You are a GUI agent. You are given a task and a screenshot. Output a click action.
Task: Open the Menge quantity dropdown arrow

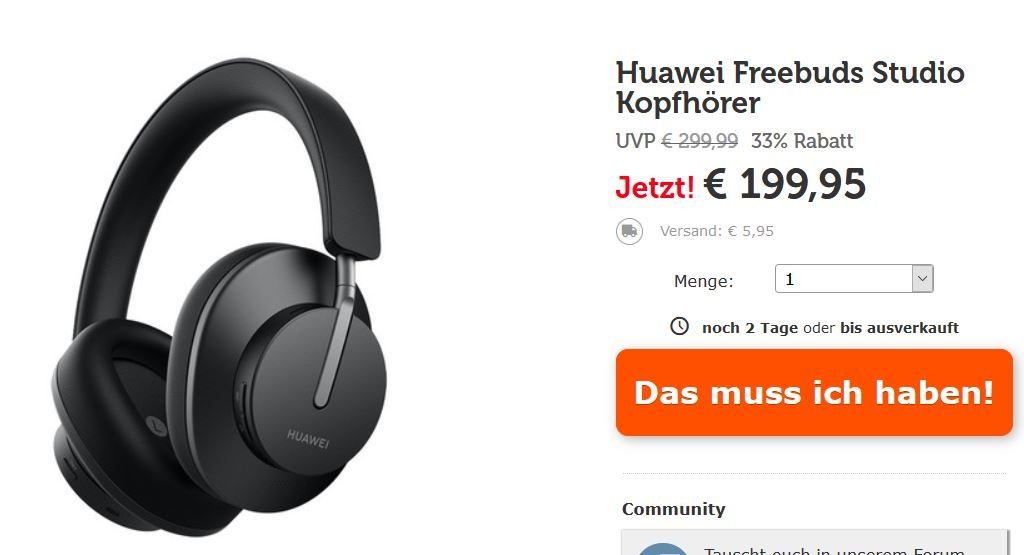coord(922,279)
